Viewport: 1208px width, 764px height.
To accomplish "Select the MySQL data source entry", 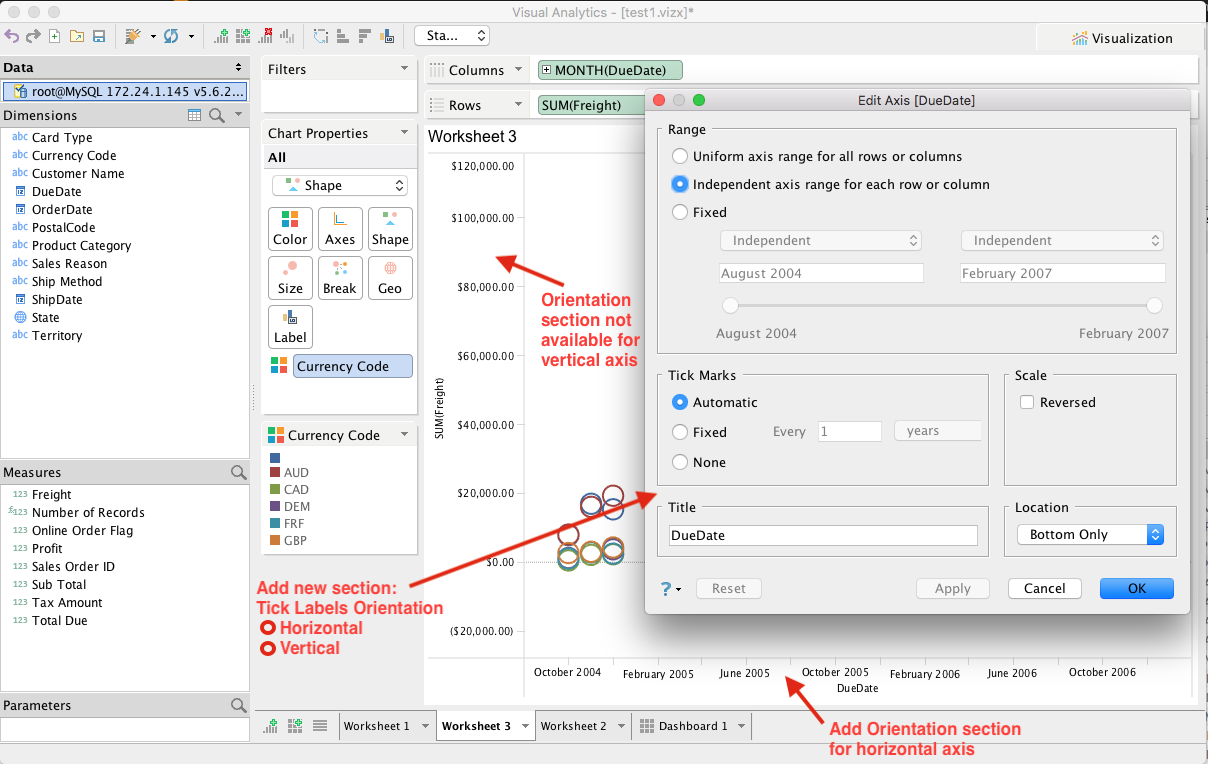I will [x=125, y=91].
